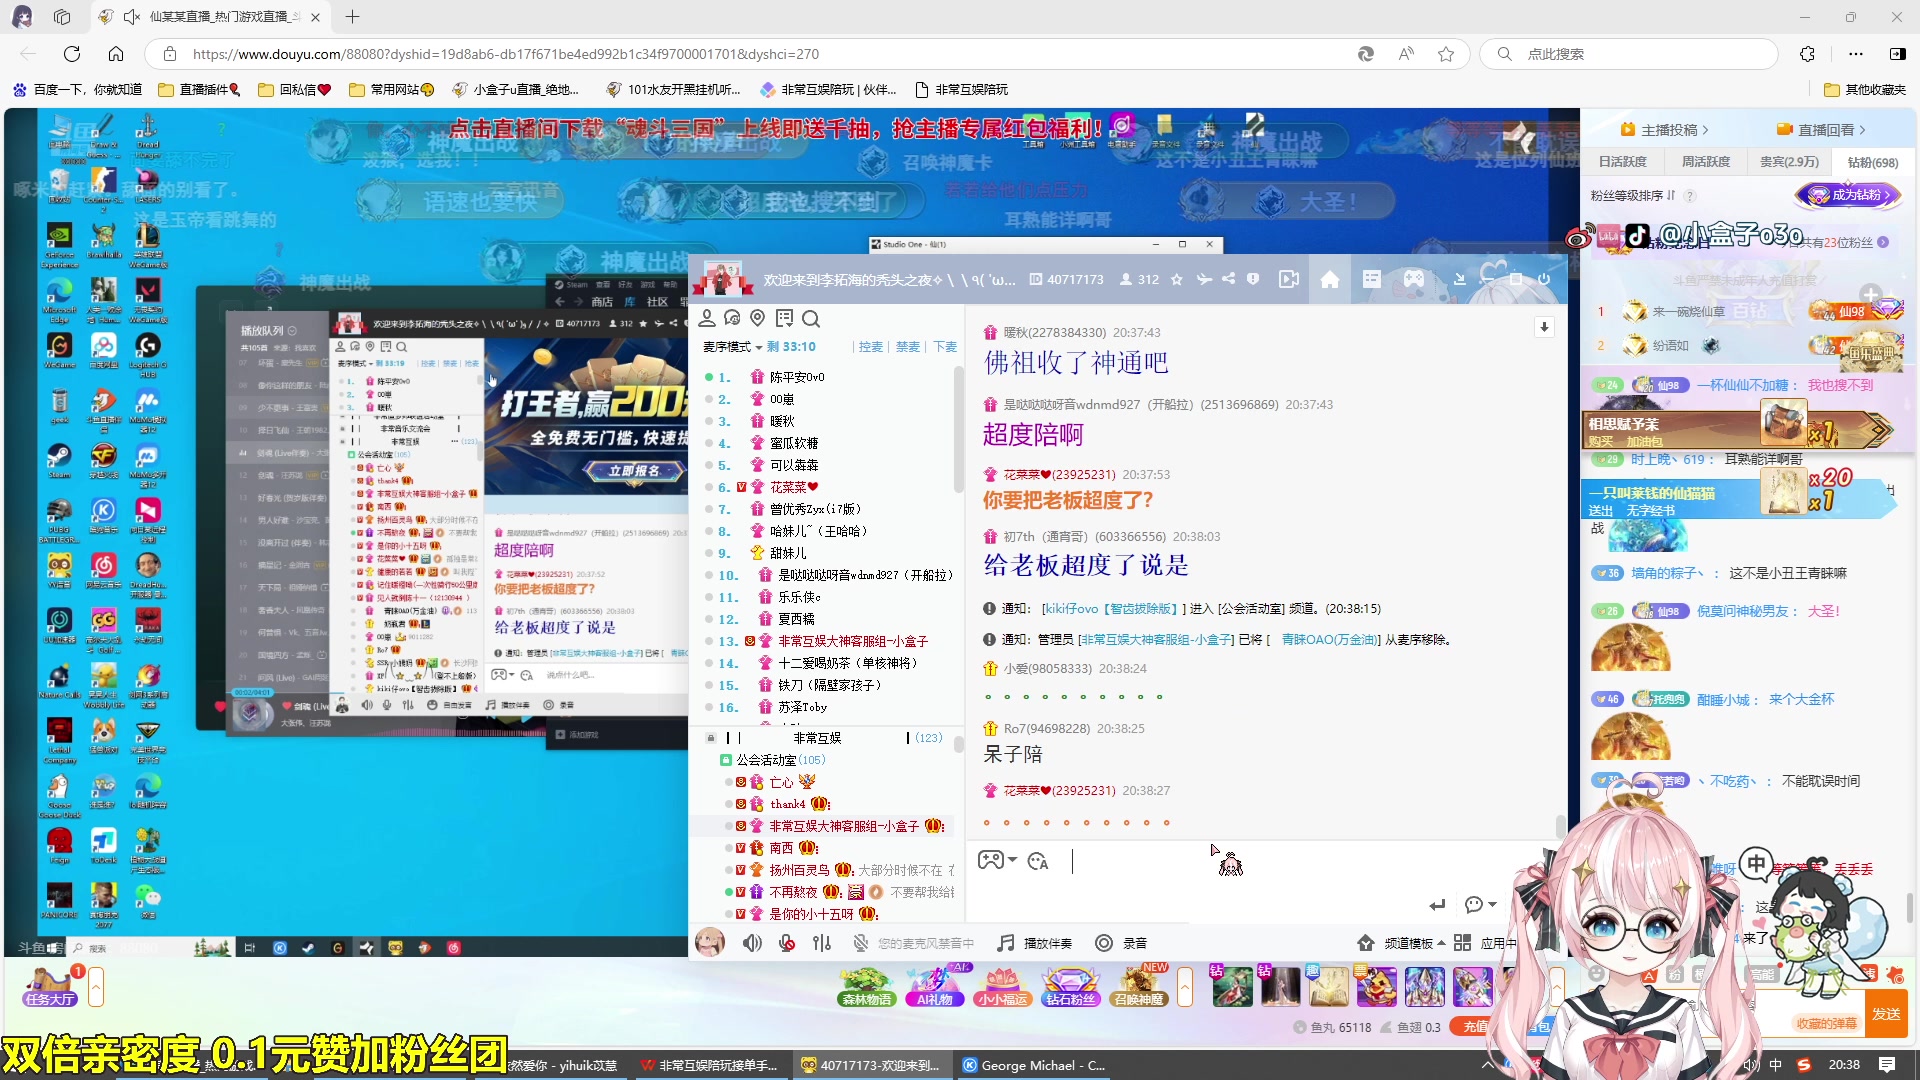
Task: Click the 下麦 link
Action: pos(945,347)
